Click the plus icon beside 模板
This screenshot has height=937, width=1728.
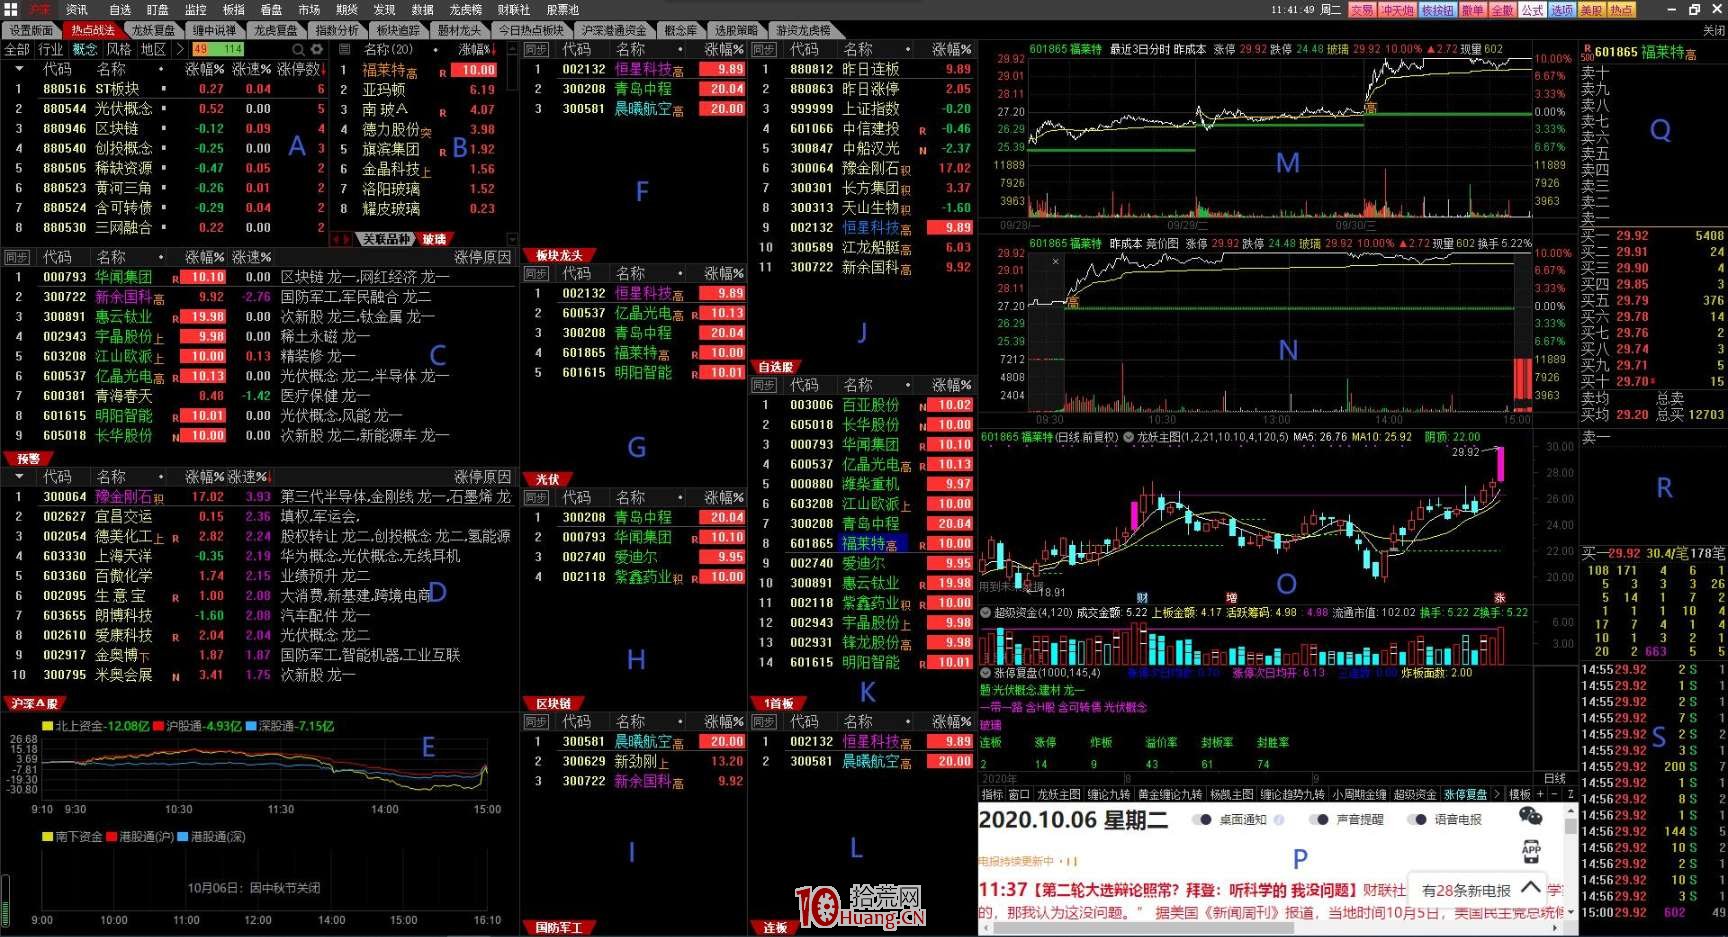pyautogui.click(x=1541, y=794)
